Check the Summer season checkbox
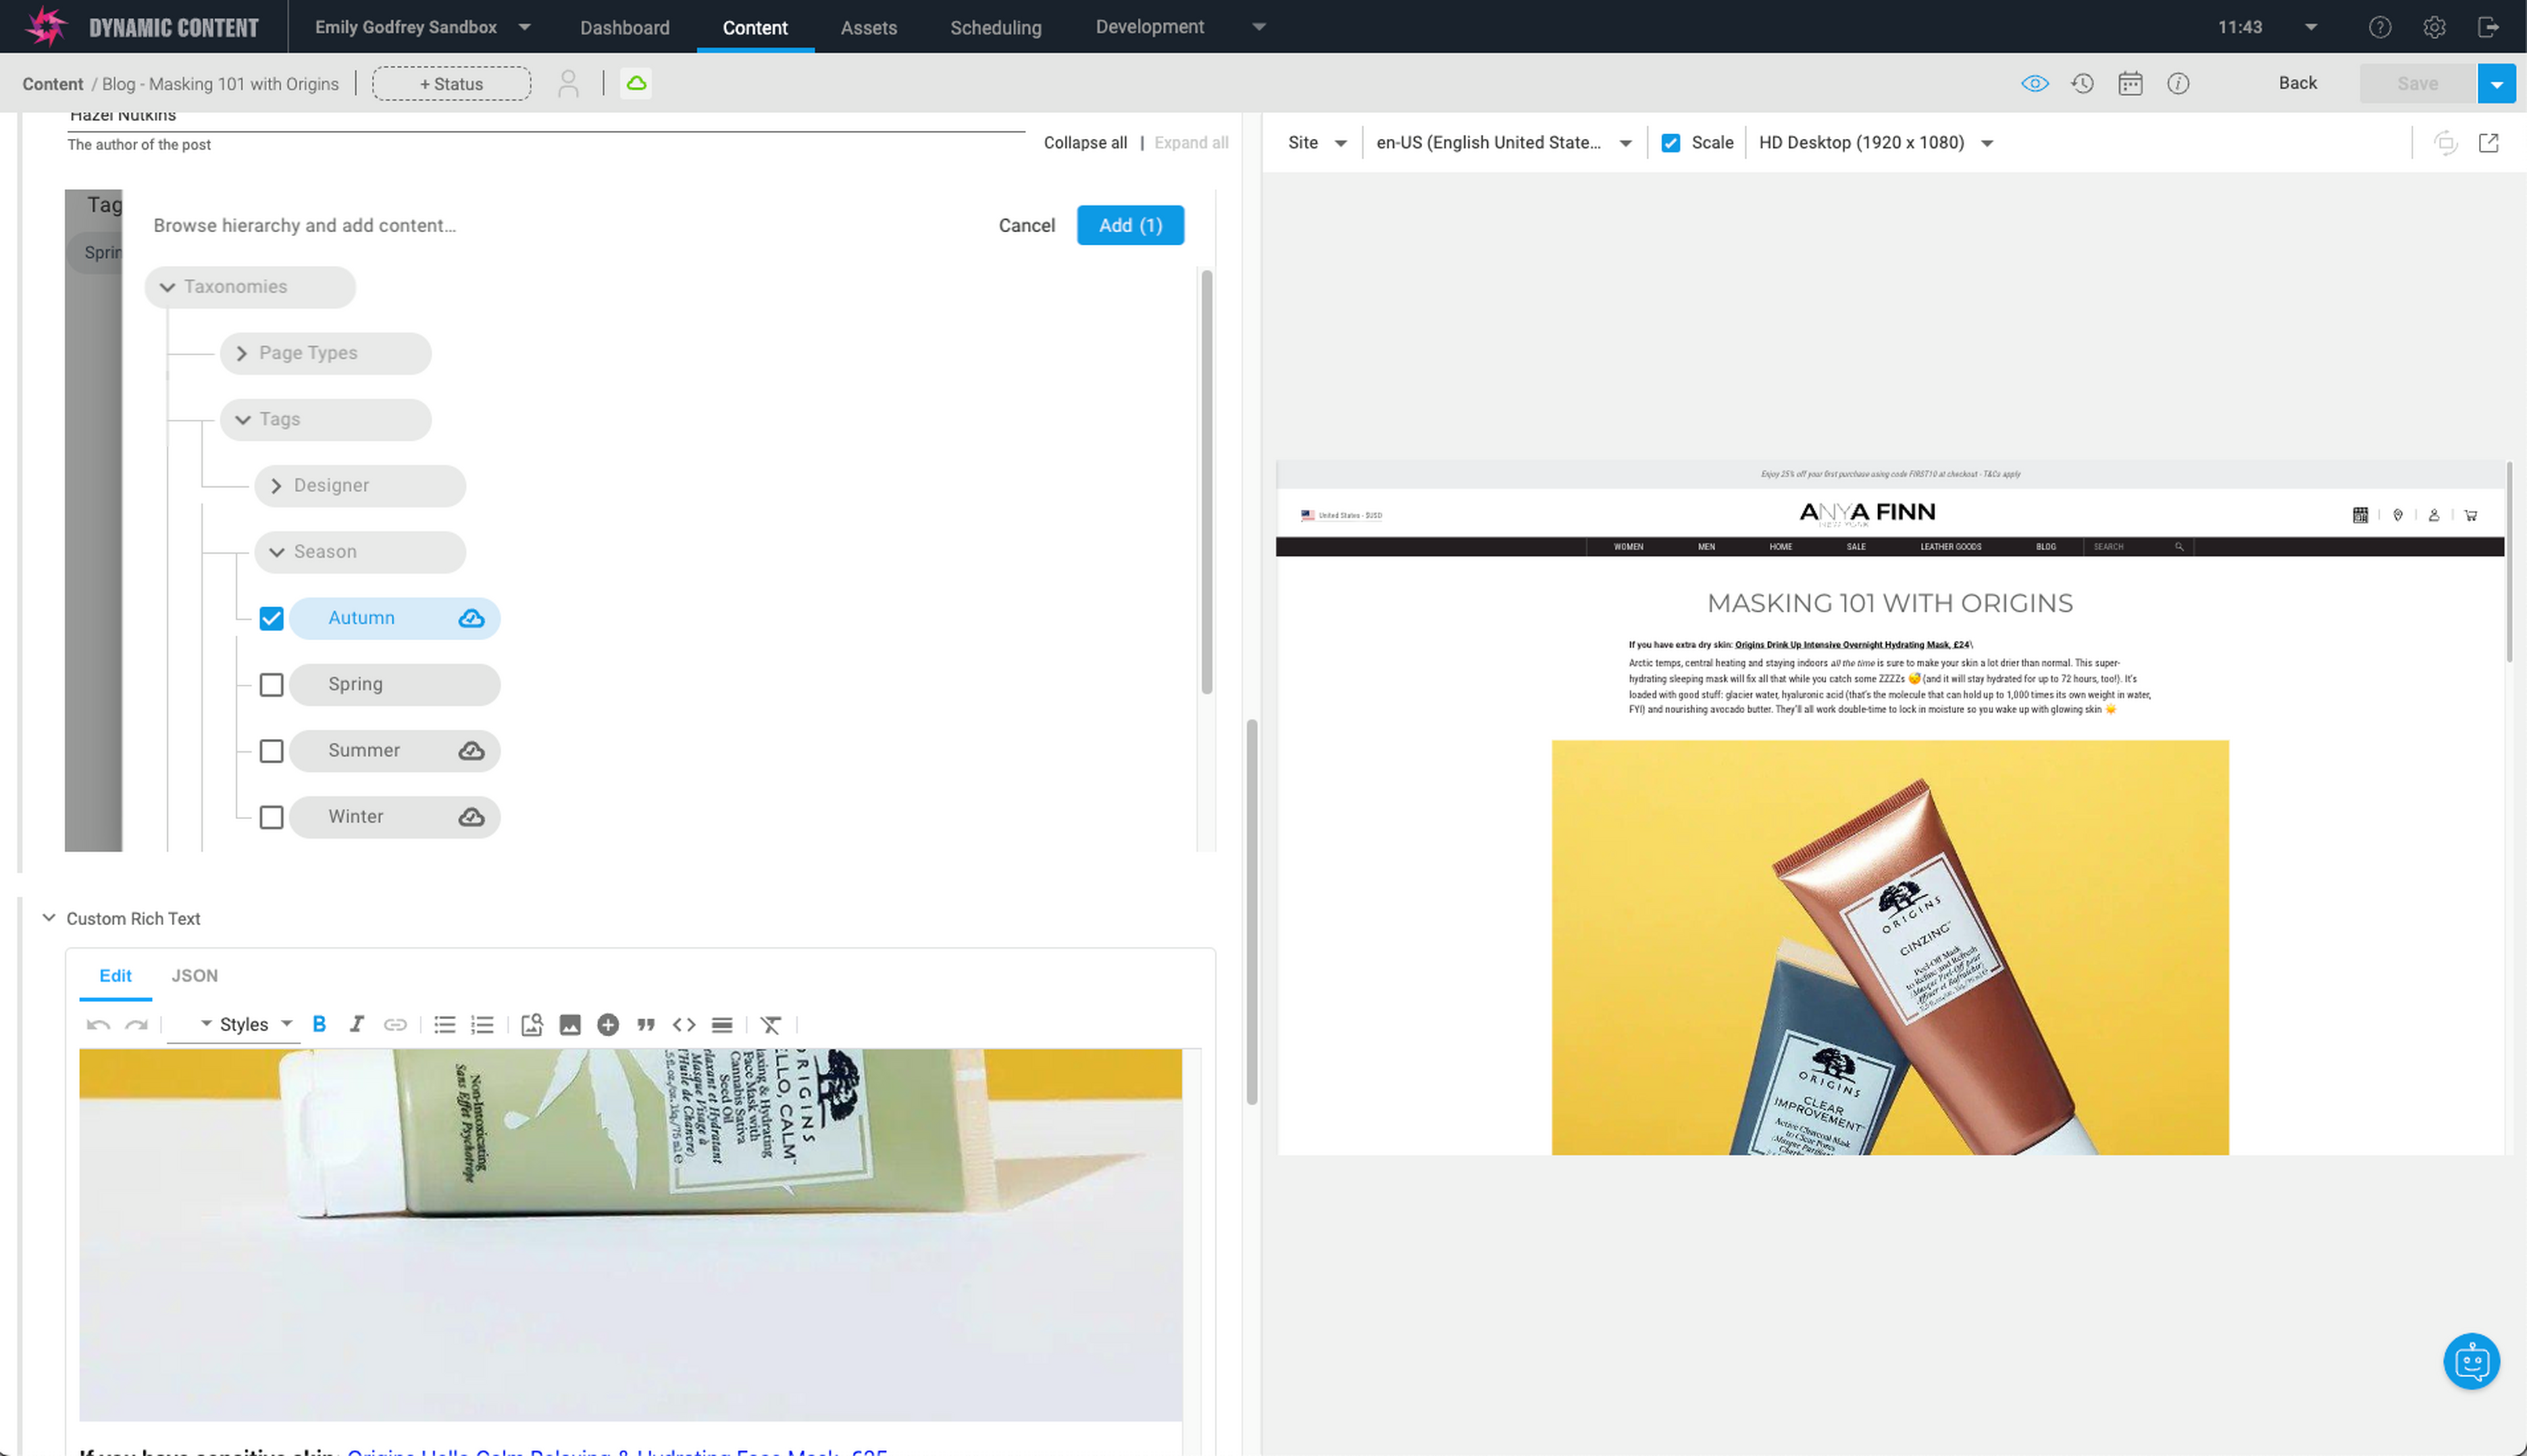2527x1456 pixels. (271, 751)
